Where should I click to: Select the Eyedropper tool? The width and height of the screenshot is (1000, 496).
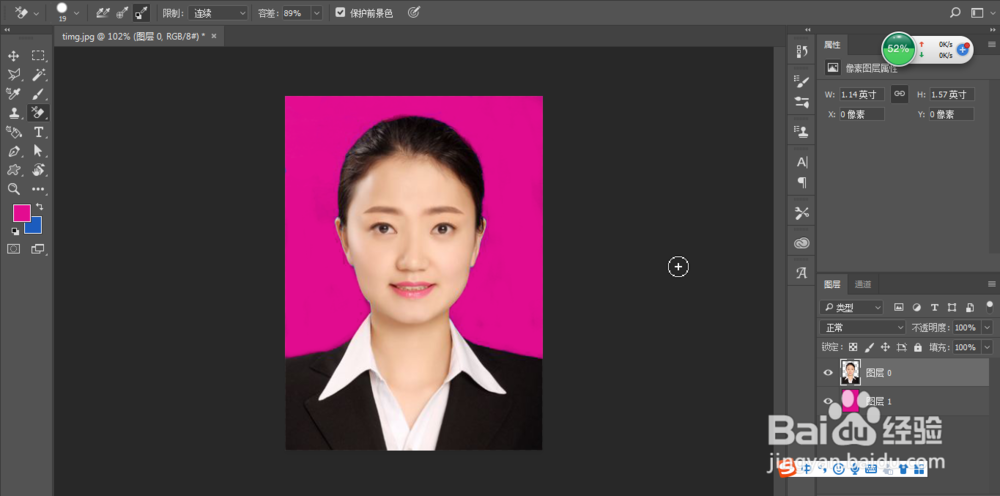click(x=13, y=94)
